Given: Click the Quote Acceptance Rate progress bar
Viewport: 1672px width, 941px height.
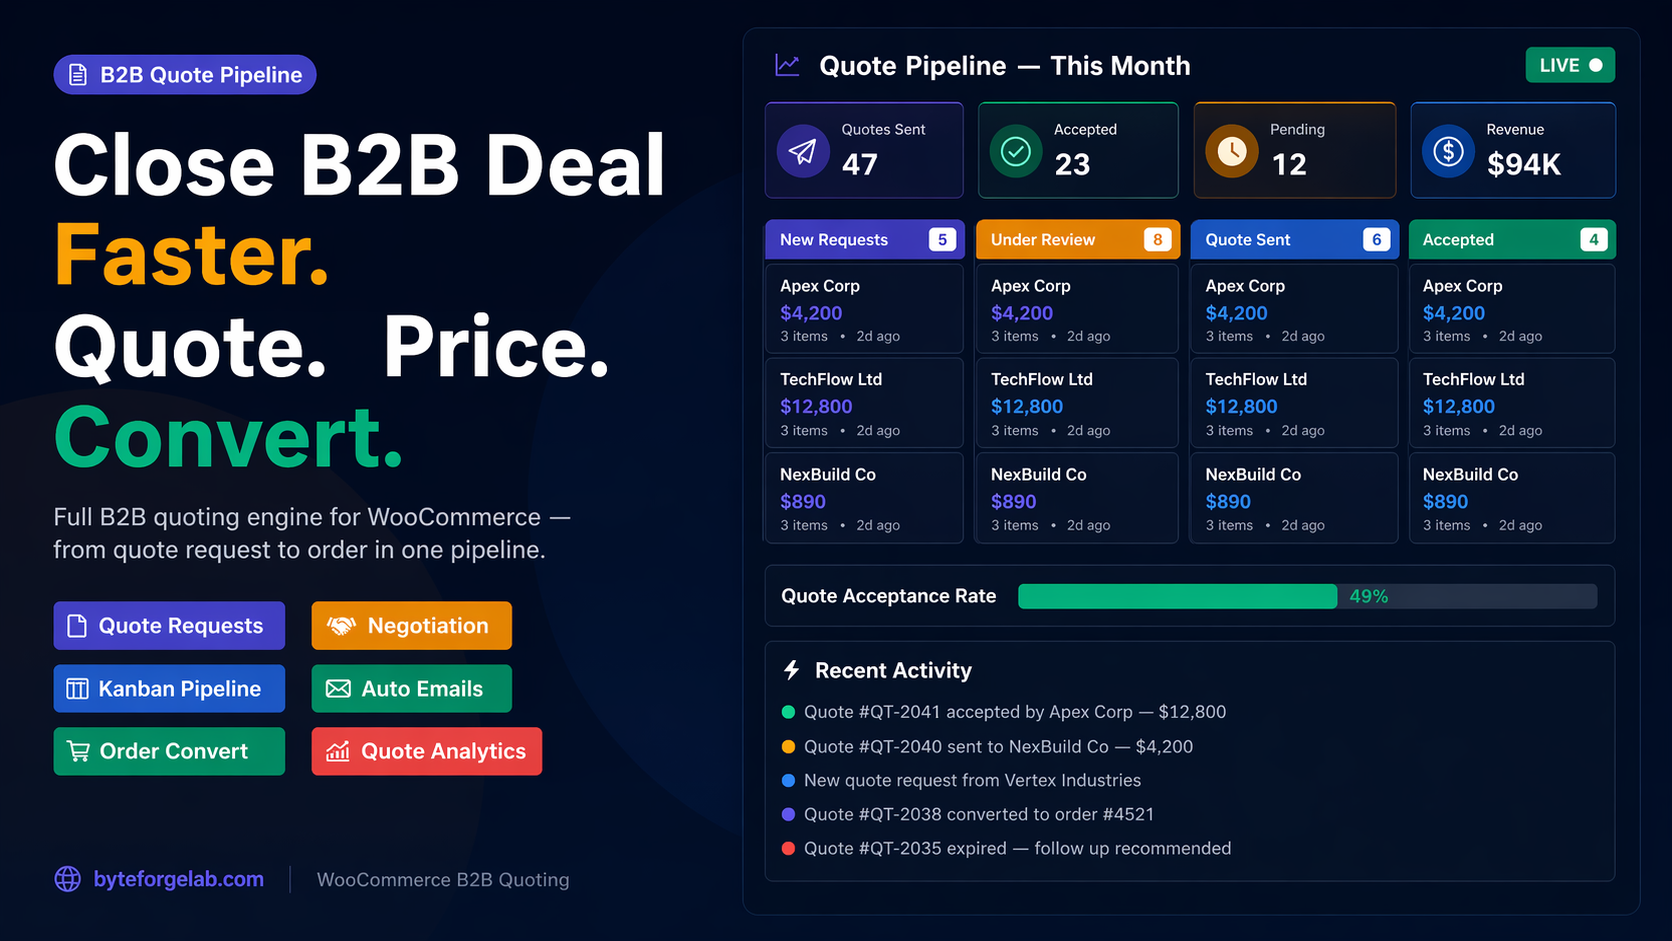Looking at the screenshot, I should click(1306, 596).
